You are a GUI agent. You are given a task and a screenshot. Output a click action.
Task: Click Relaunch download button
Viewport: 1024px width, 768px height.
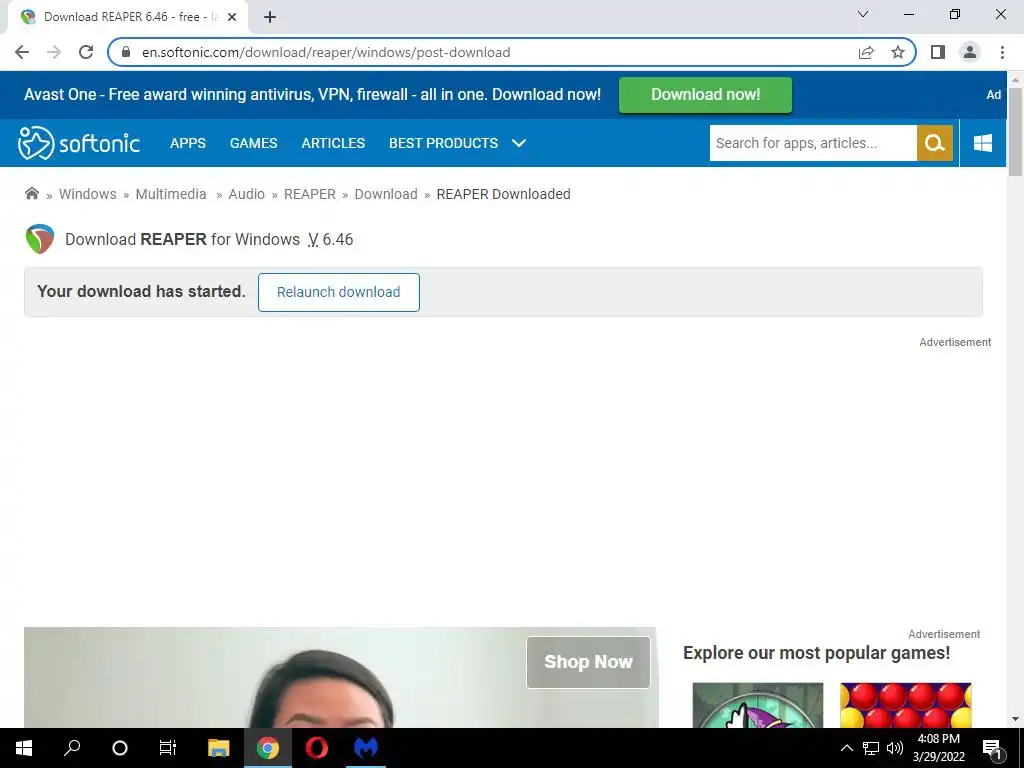[x=338, y=292]
